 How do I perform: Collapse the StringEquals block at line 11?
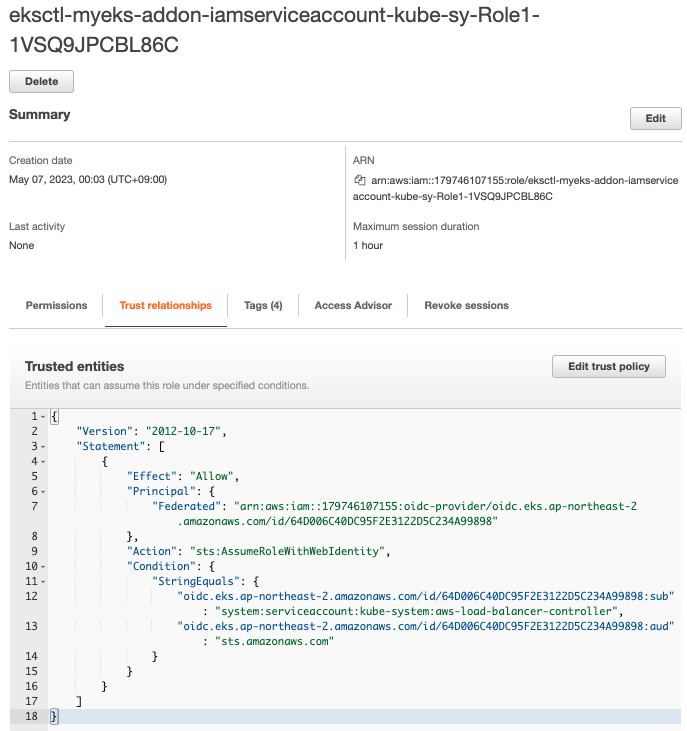[43, 581]
